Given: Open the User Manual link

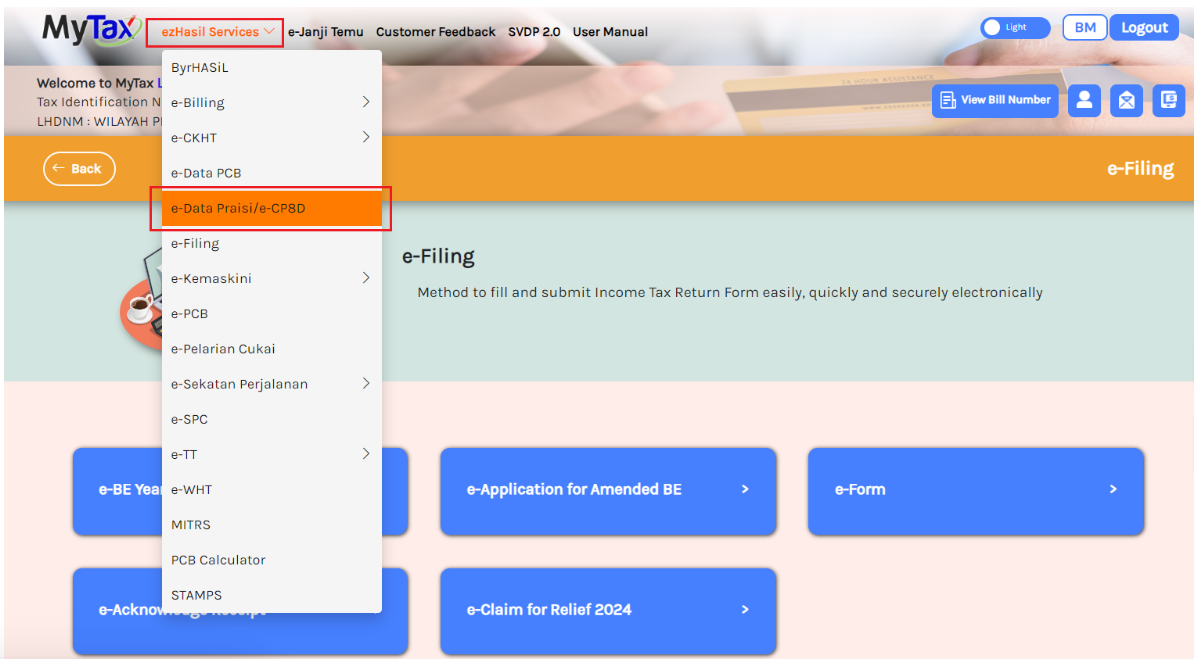Looking at the screenshot, I should [x=610, y=32].
